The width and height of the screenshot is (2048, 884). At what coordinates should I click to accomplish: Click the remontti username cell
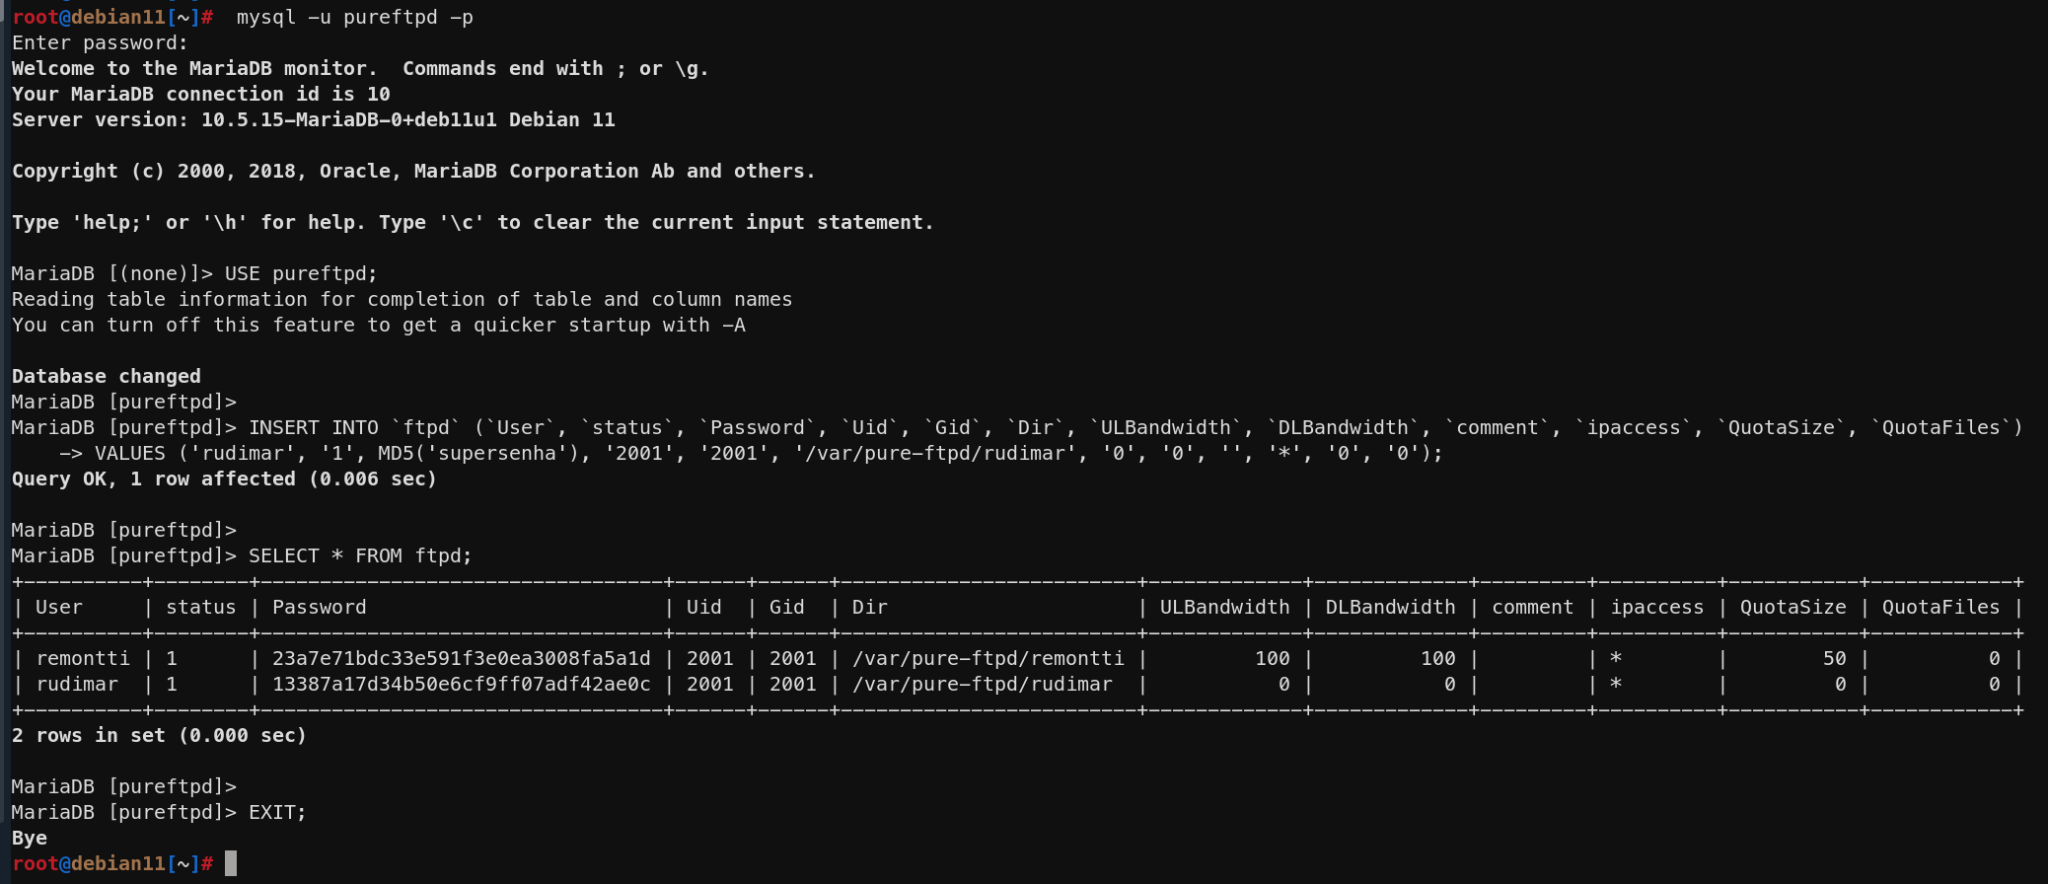click(x=83, y=658)
